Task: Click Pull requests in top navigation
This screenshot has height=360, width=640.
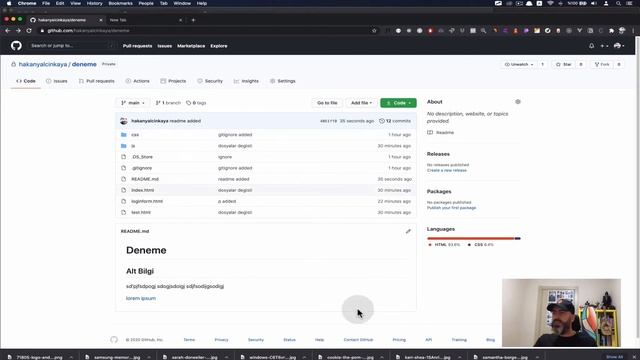Action: 138,46
